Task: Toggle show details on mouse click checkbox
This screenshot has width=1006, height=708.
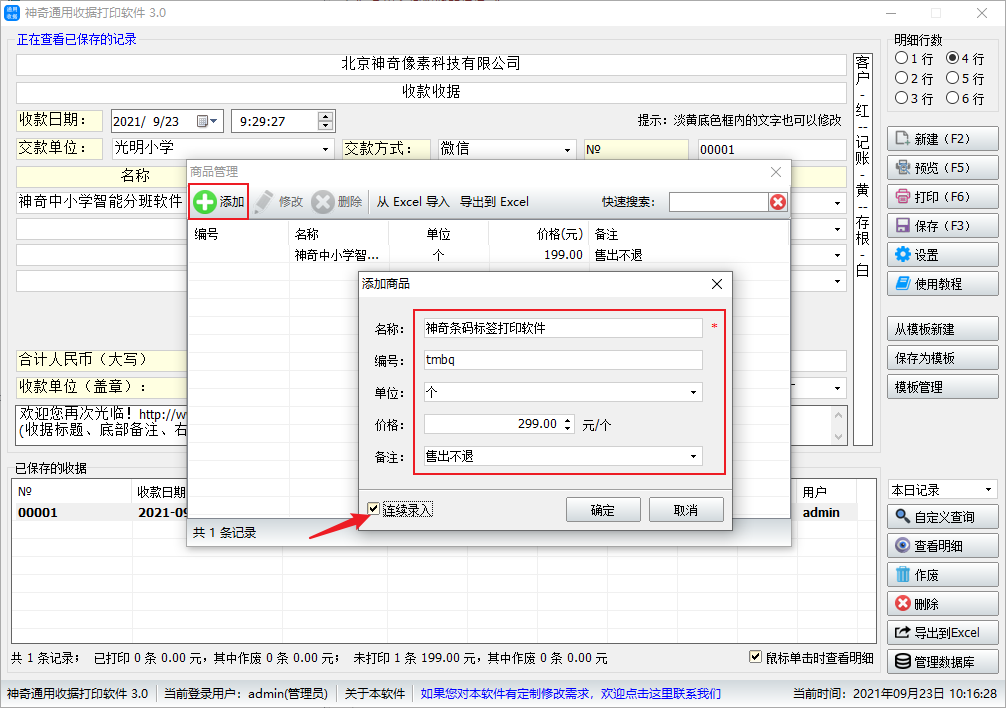Action: (757, 657)
